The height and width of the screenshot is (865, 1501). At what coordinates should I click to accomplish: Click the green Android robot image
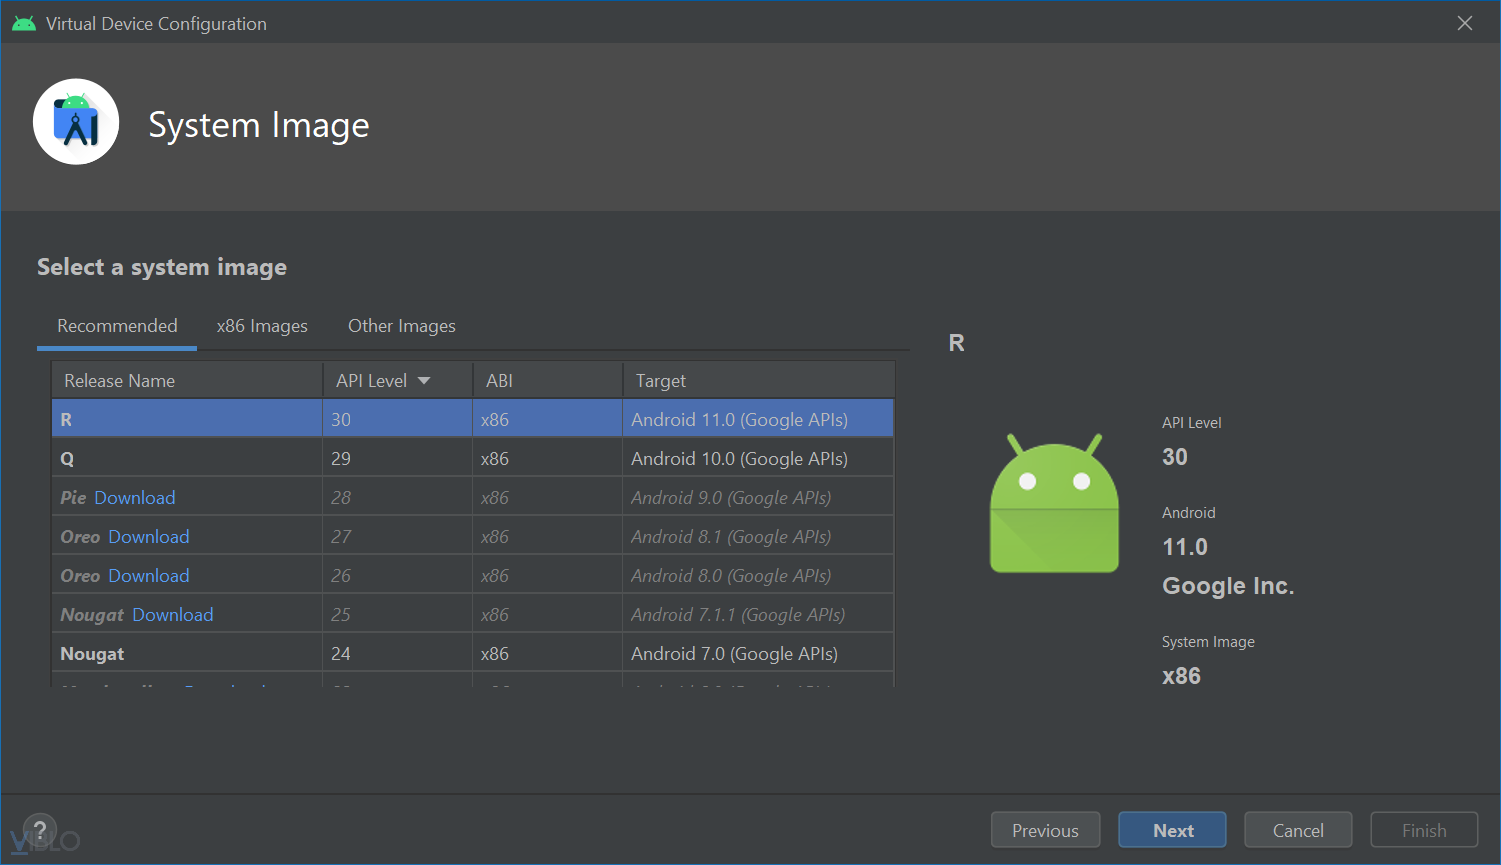[x=1054, y=504]
